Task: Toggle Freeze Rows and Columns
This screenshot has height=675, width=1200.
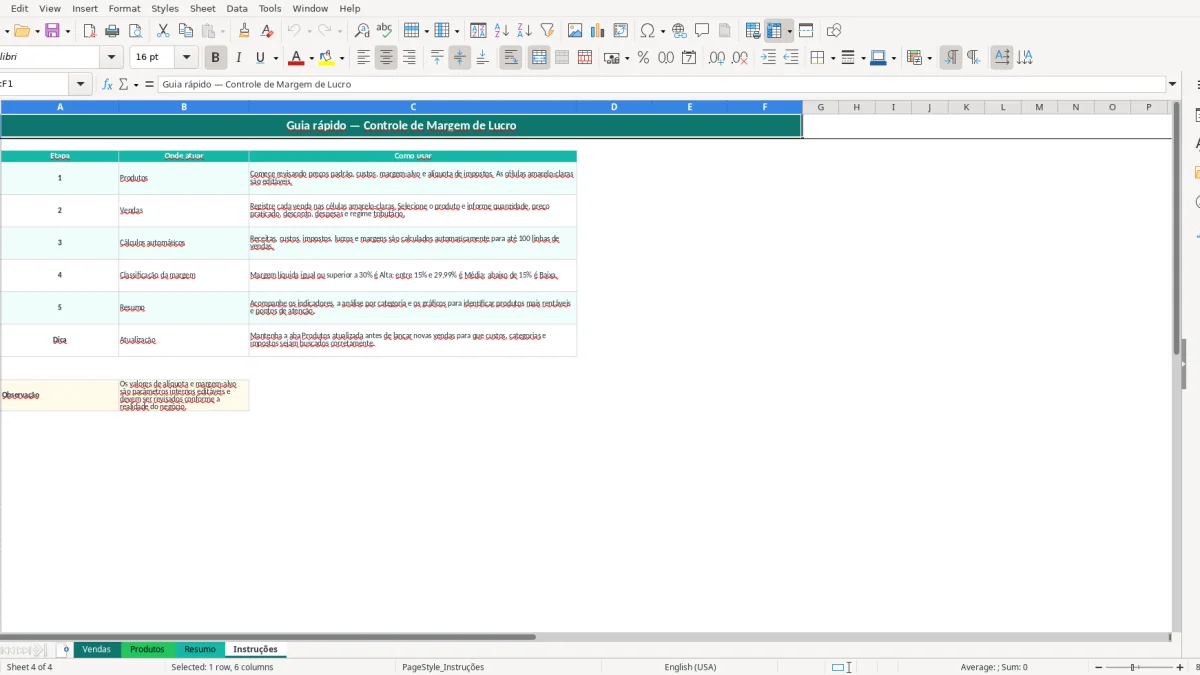Action: [775, 31]
